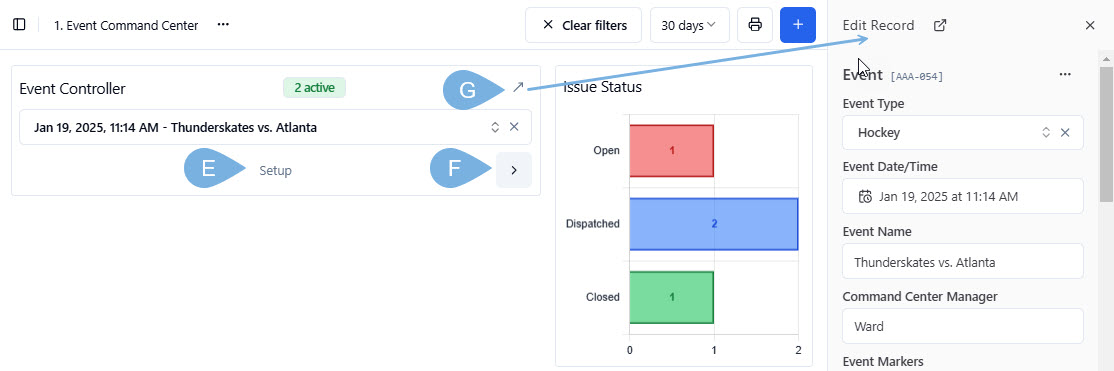Toggle the sidebar panel icon

click(19, 25)
